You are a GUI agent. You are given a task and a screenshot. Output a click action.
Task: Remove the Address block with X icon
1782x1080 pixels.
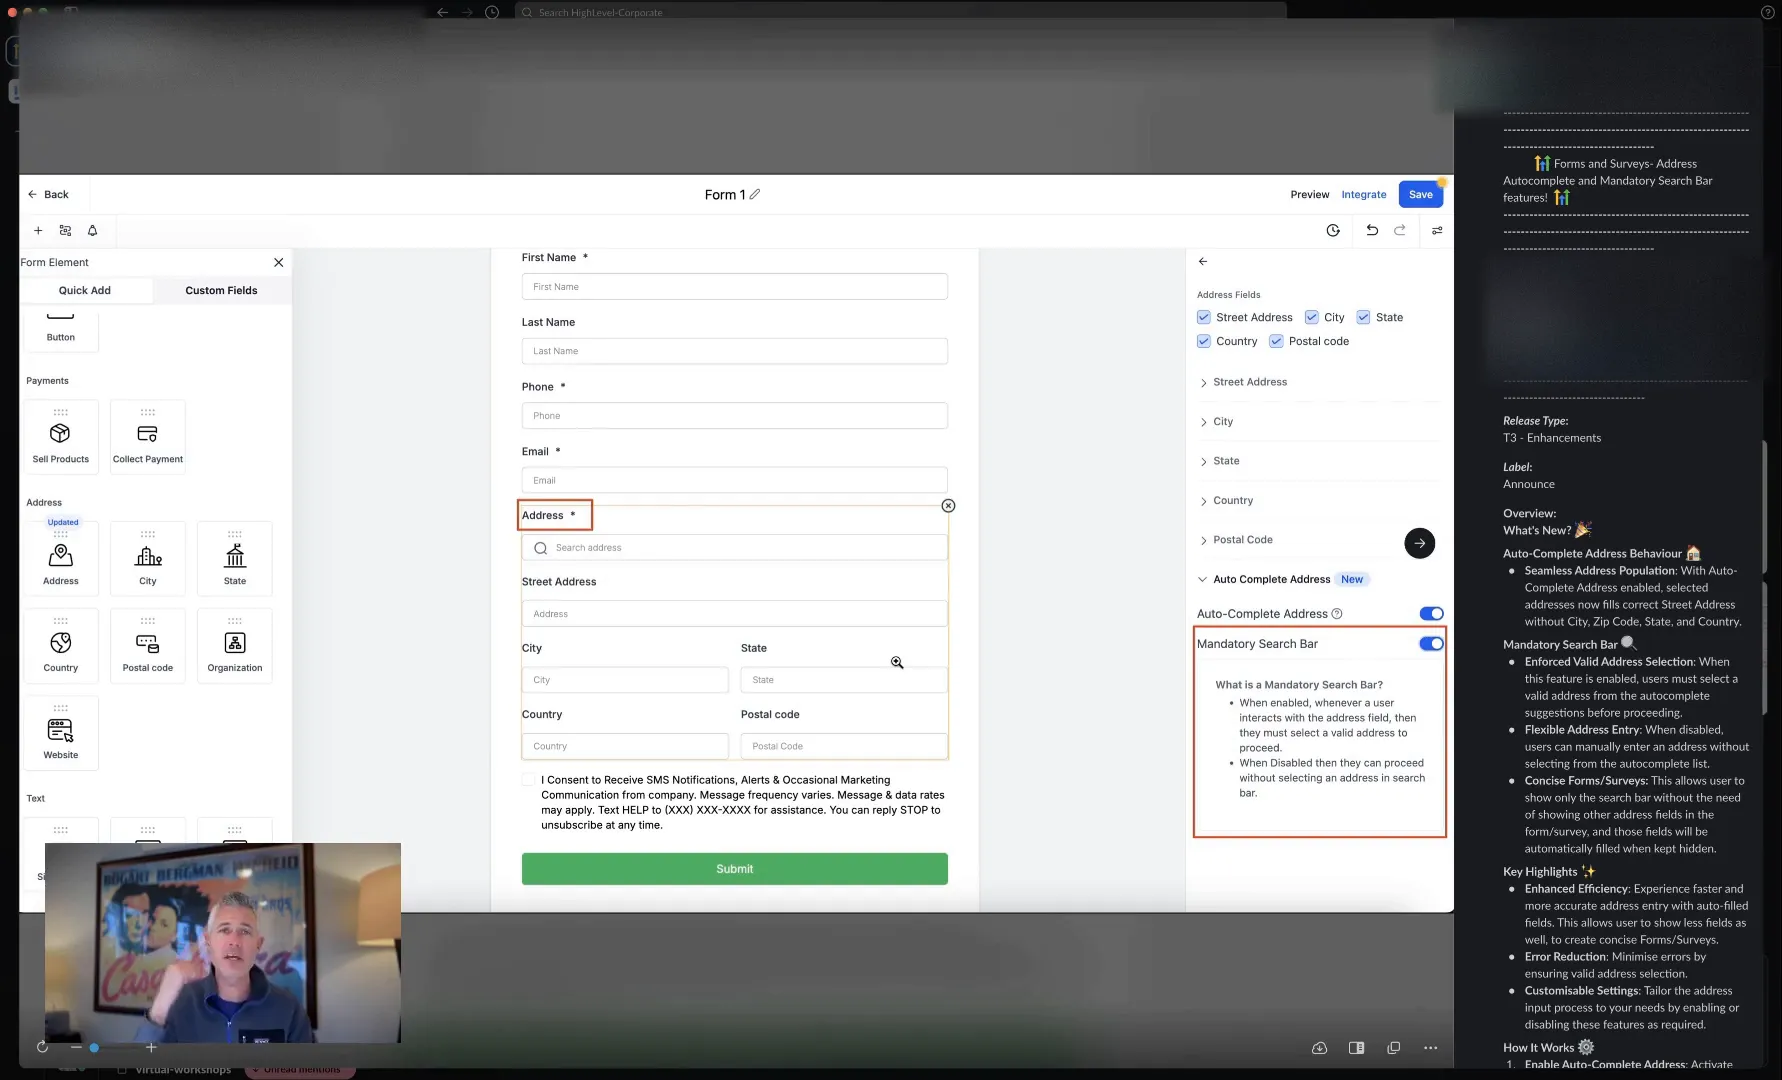[948, 506]
